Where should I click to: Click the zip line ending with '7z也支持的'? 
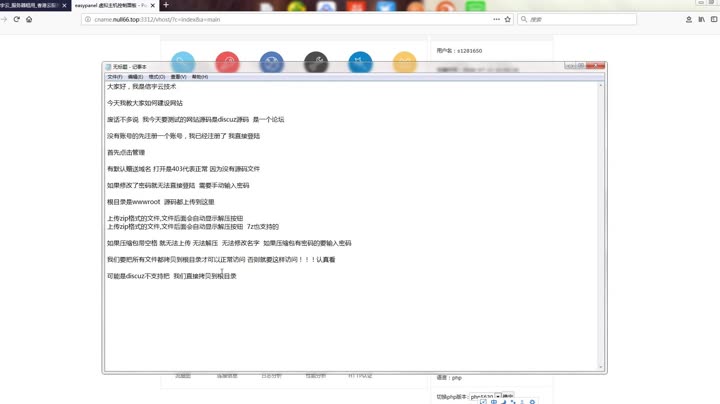point(193,227)
